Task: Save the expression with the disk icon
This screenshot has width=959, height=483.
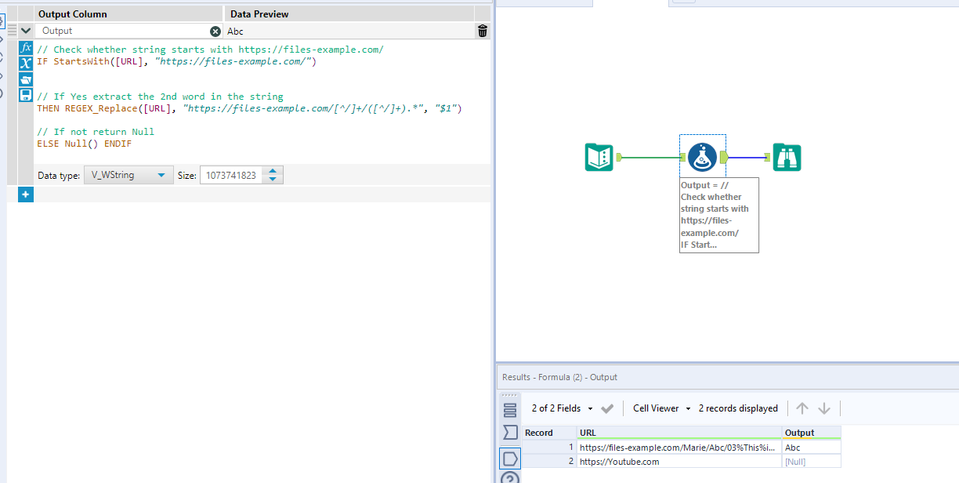Action: (x=26, y=95)
